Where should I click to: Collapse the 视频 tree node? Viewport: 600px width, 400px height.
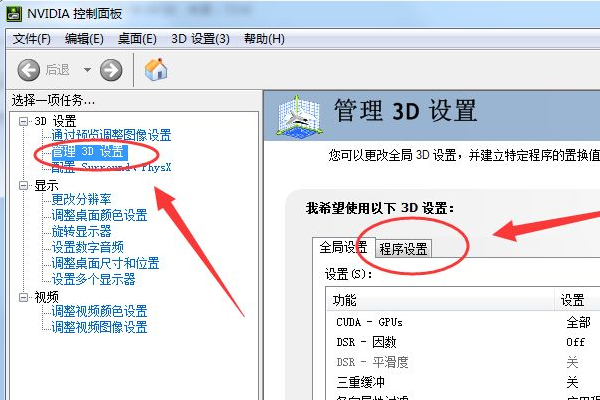click(24, 297)
